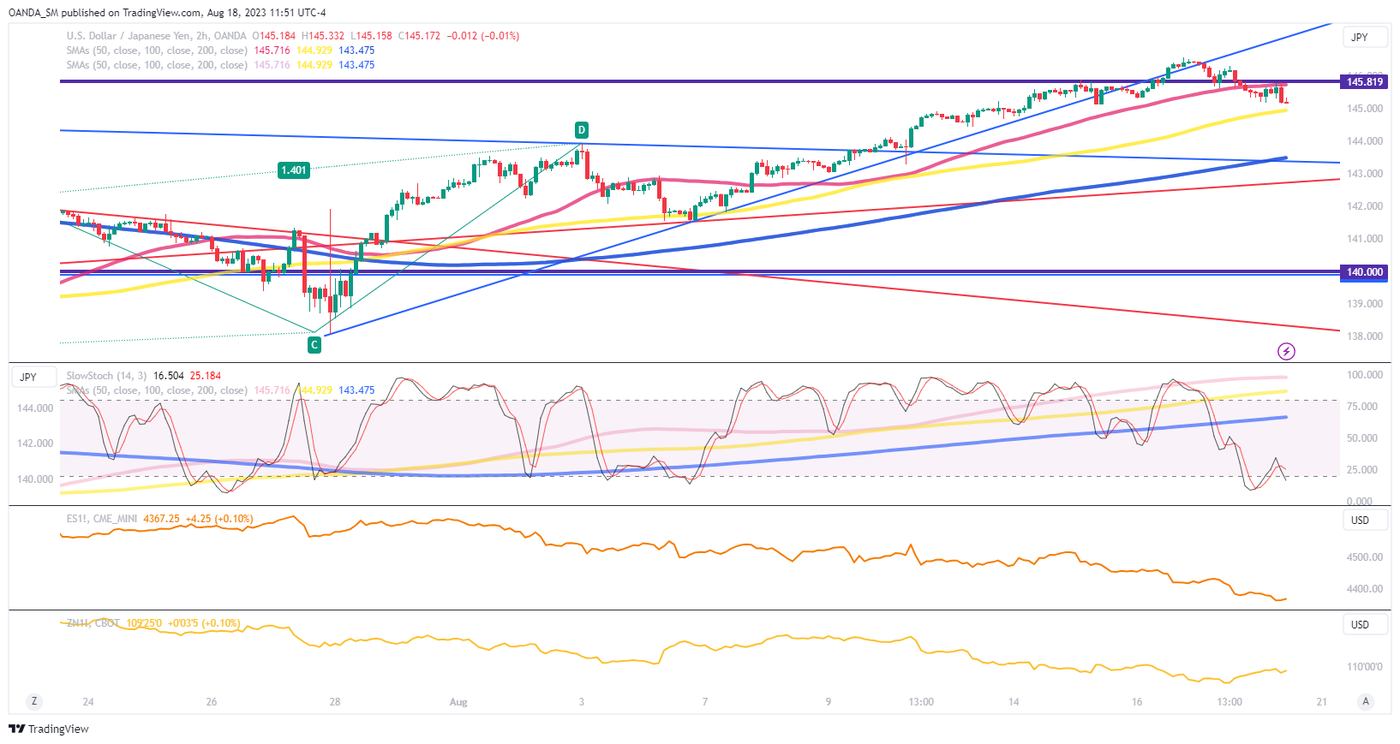The height and width of the screenshot is (744, 1400).
Task: Click the 140.000 price line label
Action: tap(1364, 271)
